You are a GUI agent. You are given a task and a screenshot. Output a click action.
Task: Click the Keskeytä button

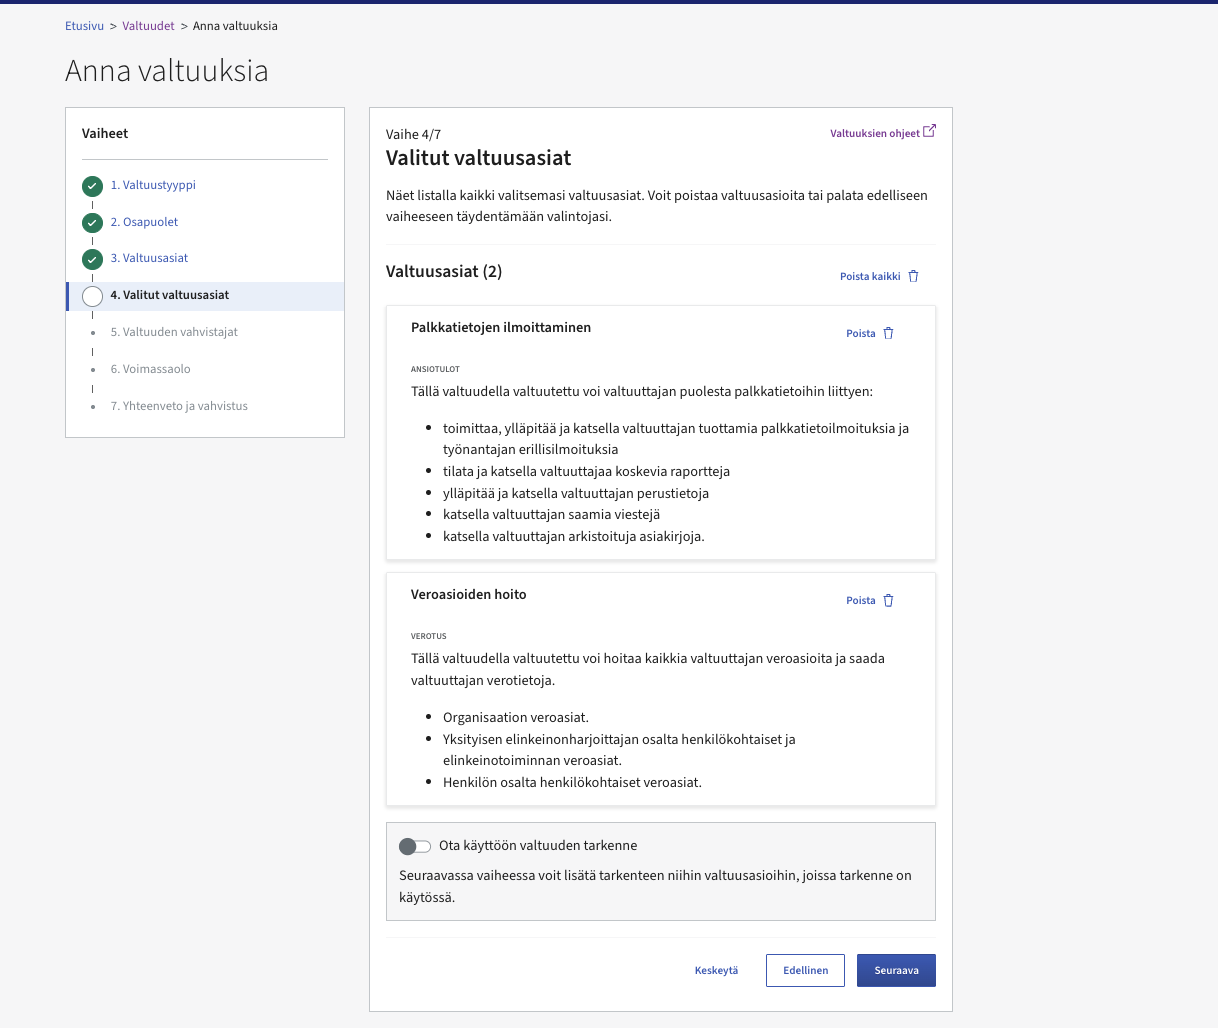716,970
